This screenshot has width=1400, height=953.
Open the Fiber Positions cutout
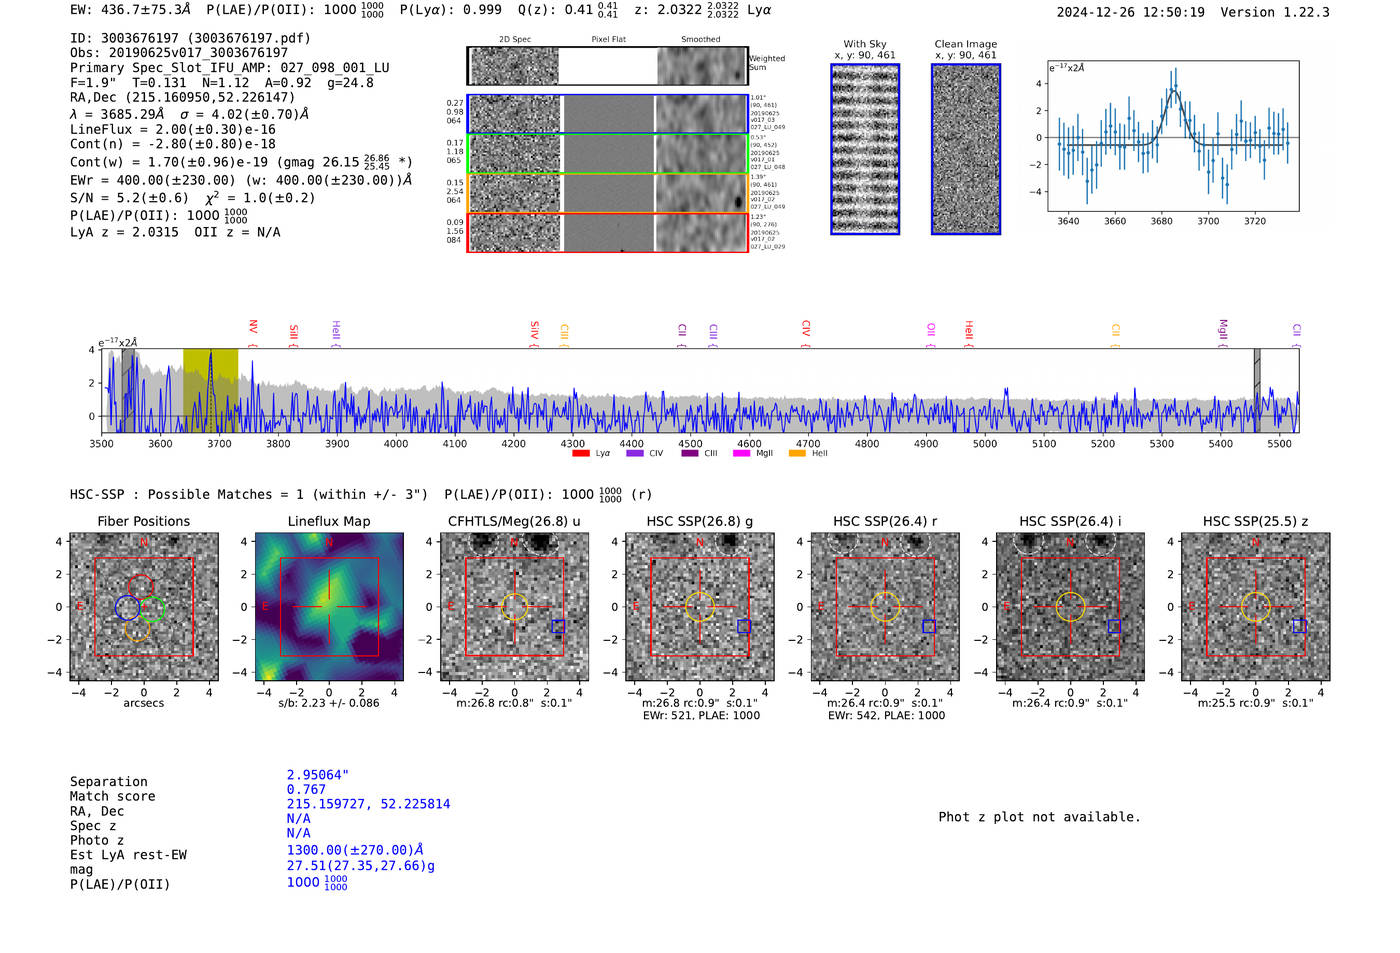coord(144,606)
